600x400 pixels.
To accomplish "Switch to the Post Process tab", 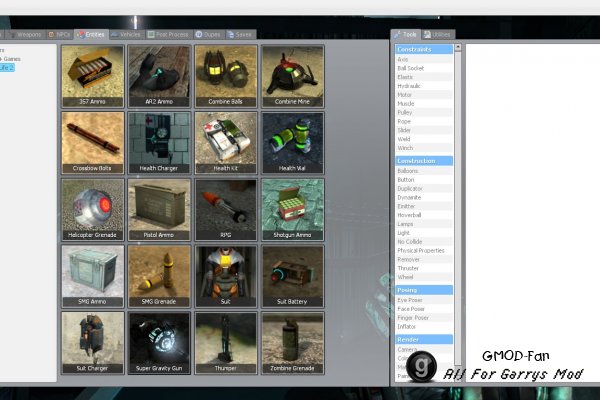I will pyautogui.click(x=168, y=34).
